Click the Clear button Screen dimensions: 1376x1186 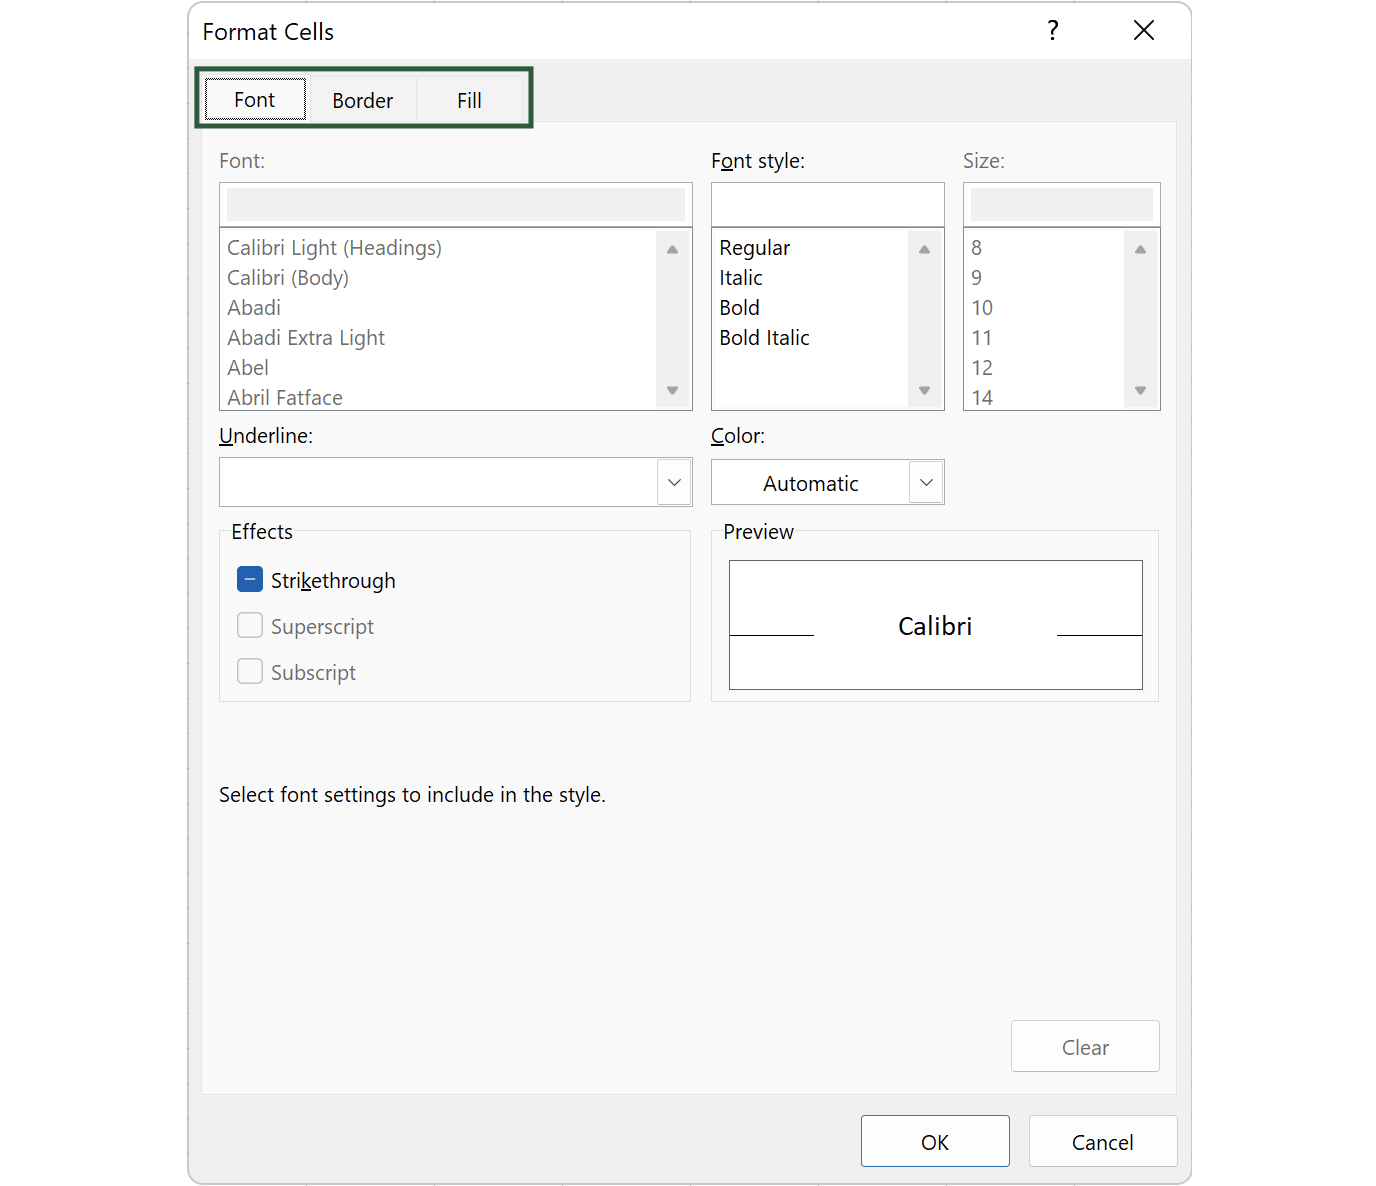(1085, 1046)
